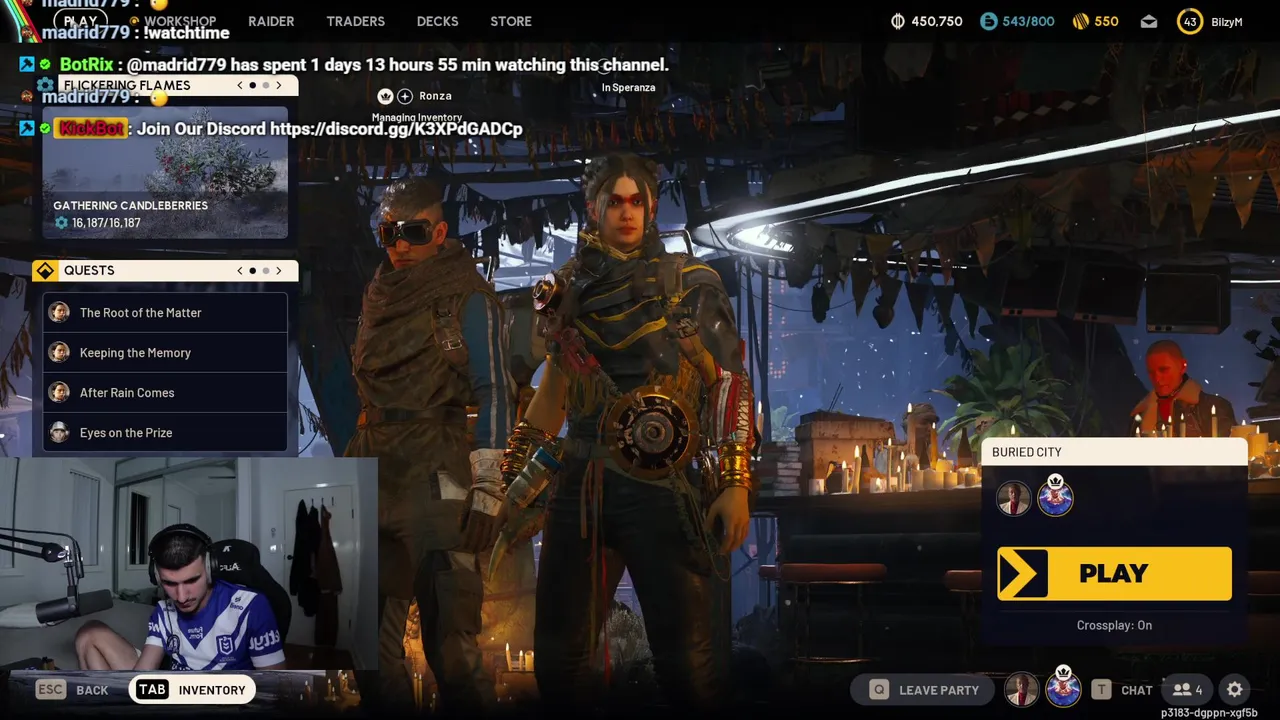Click the quest giver portrait for The Root of the Matter
This screenshot has height=720, width=1280.
click(59, 312)
